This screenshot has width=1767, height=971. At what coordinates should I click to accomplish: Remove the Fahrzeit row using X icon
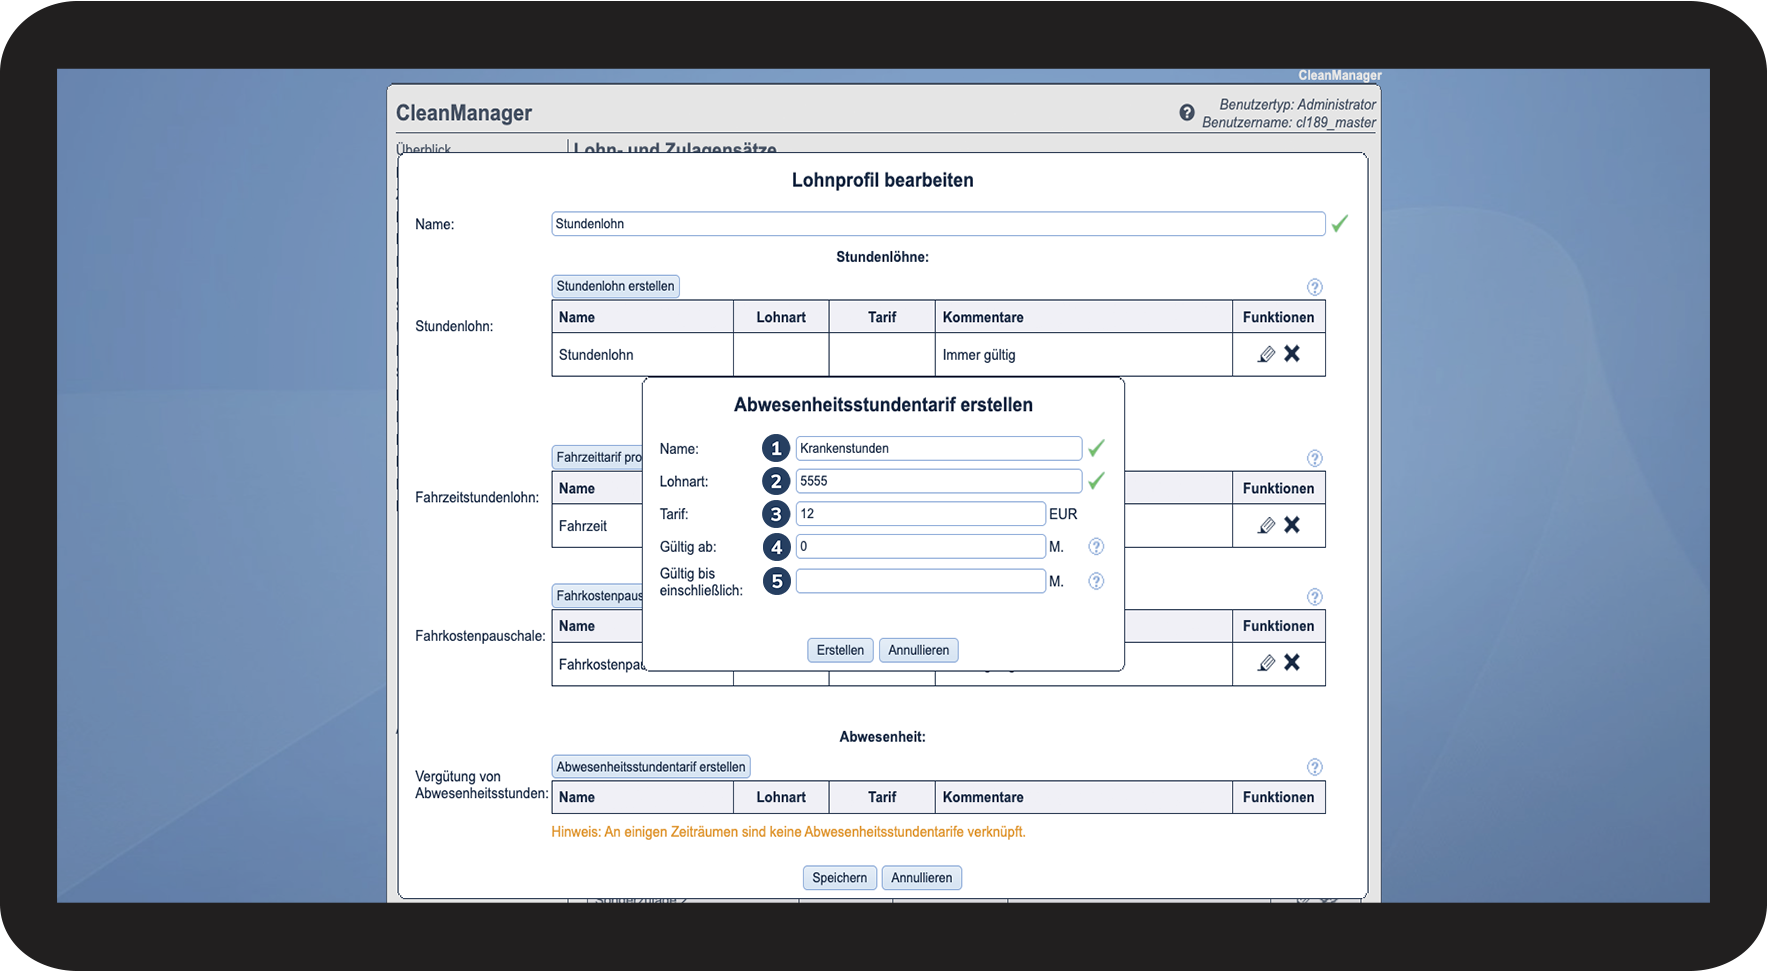1292,525
